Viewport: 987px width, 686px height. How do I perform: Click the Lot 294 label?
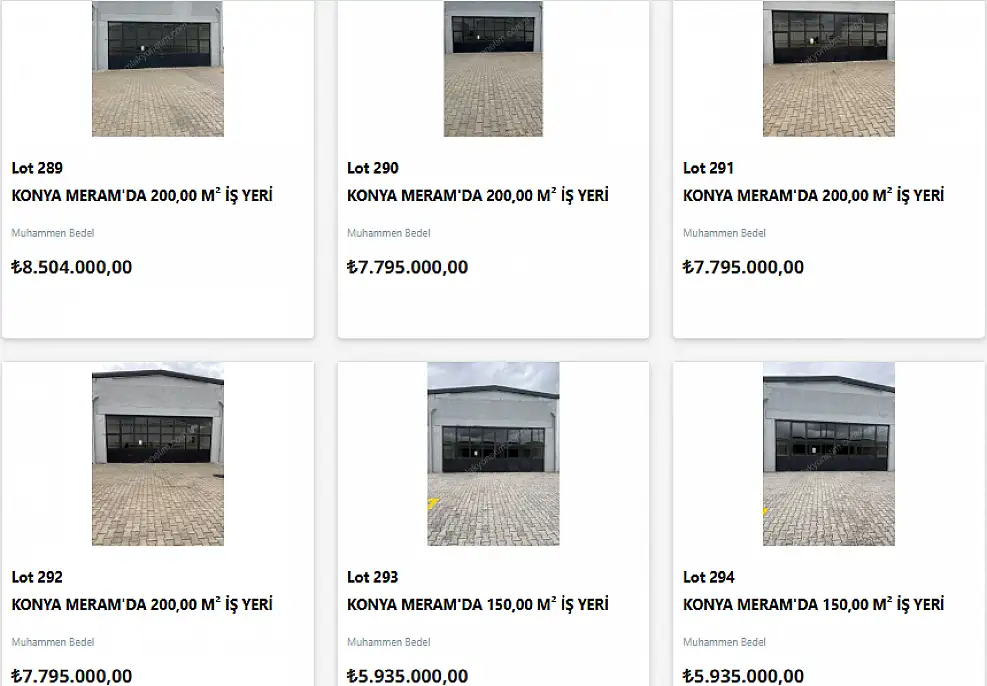pos(708,577)
